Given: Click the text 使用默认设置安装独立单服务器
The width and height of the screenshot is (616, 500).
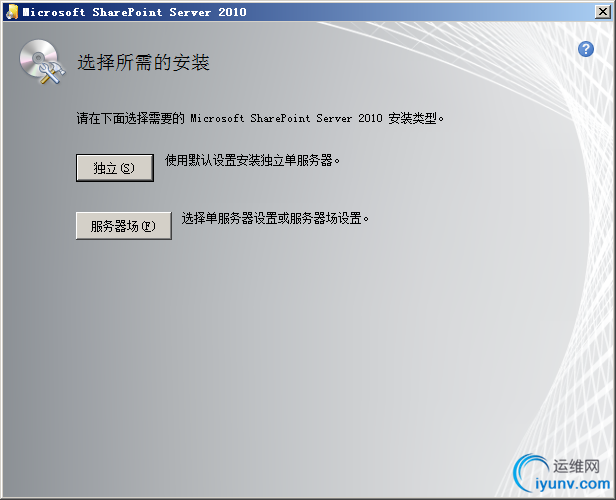Looking at the screenshot, I should coord(252,160).
